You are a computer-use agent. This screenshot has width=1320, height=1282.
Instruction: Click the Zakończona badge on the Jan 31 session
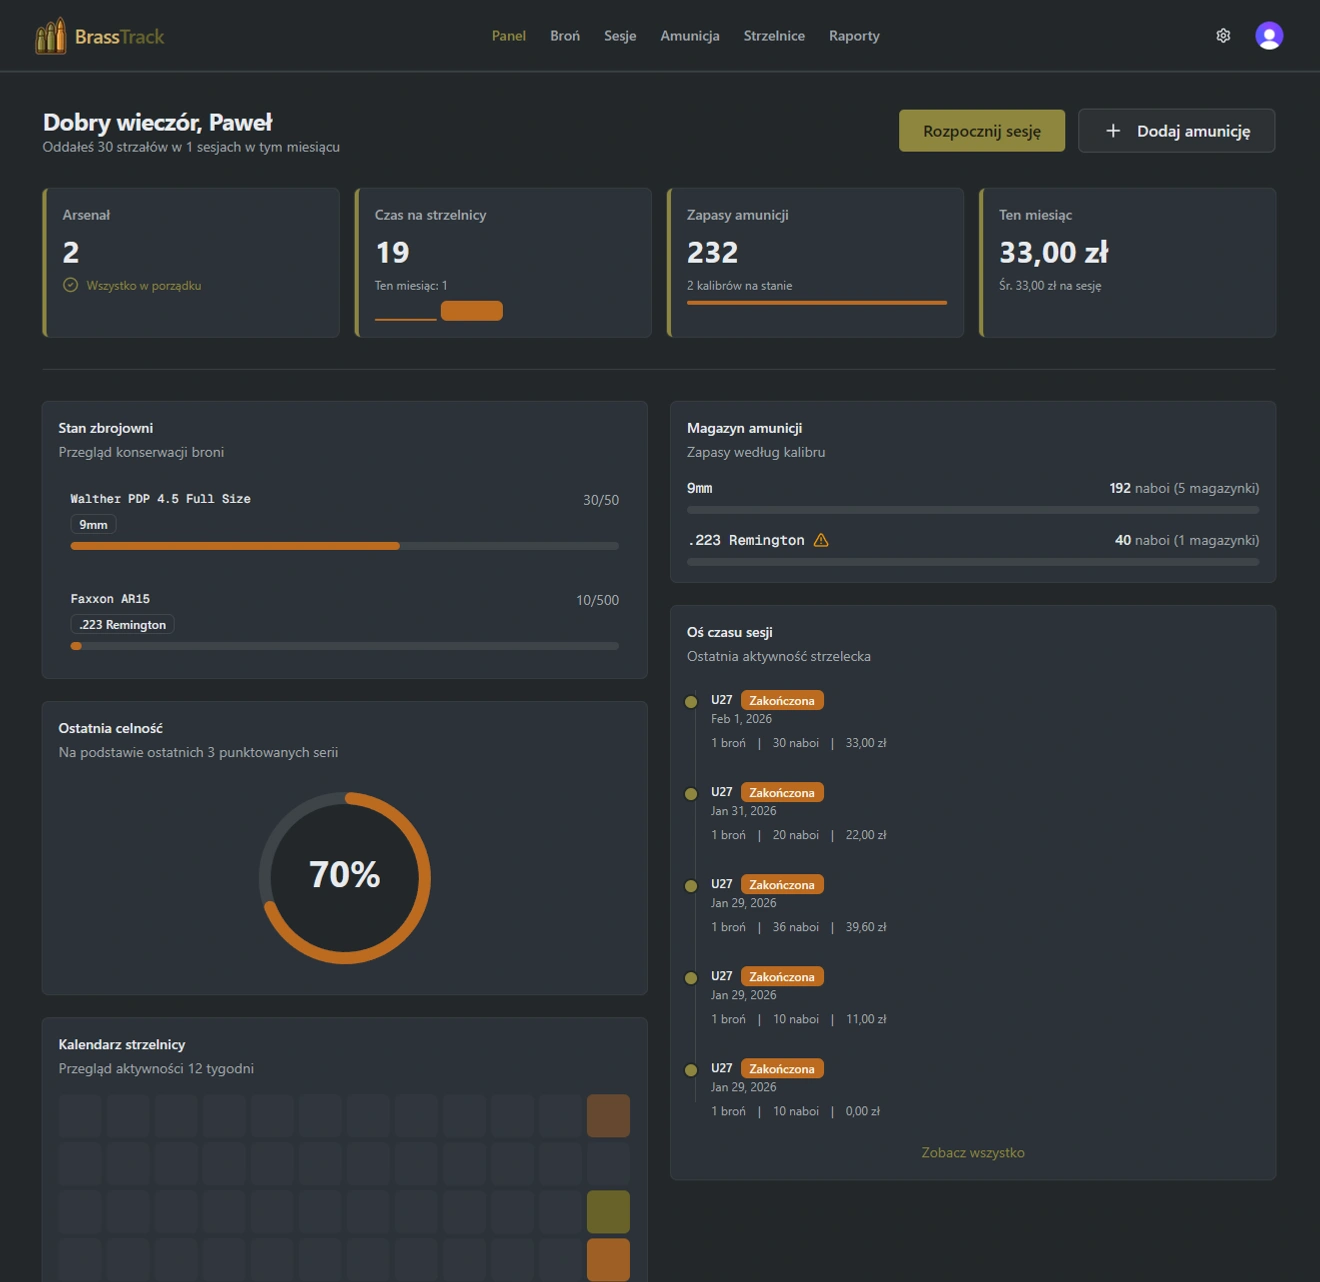coord(782,791)
